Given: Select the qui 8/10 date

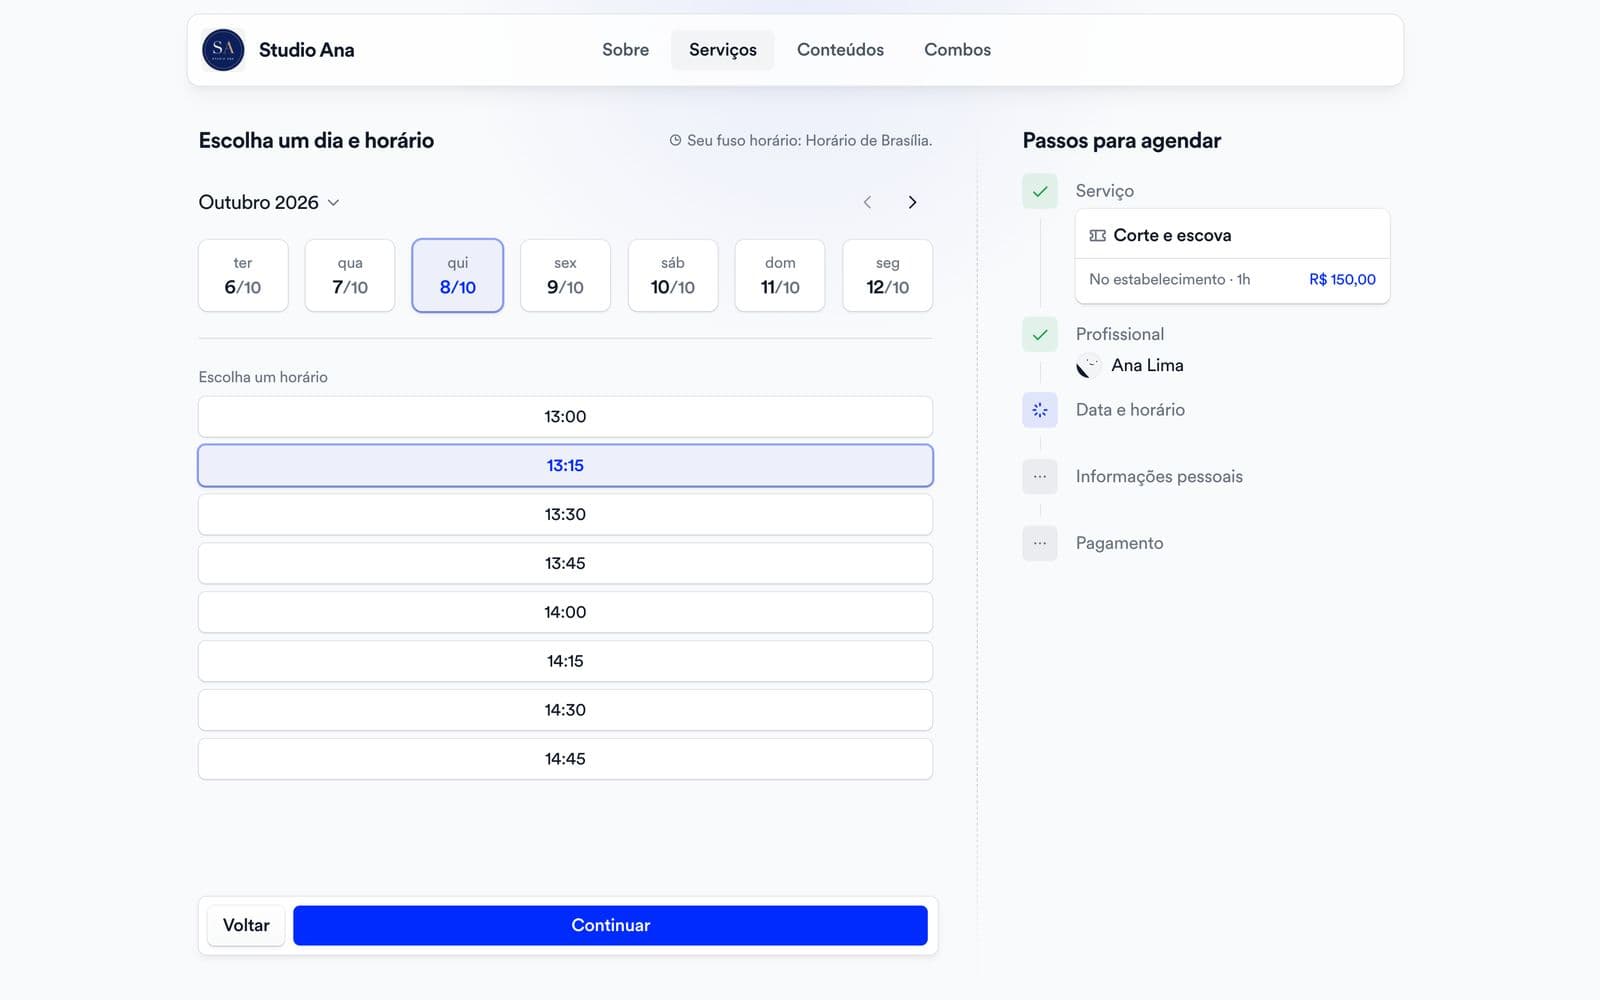Looking at the screenshot, I should 458,275.
